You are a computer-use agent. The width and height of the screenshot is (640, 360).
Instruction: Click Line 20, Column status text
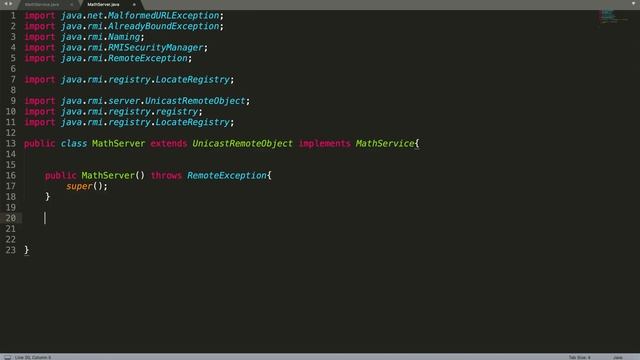(33, 357)
